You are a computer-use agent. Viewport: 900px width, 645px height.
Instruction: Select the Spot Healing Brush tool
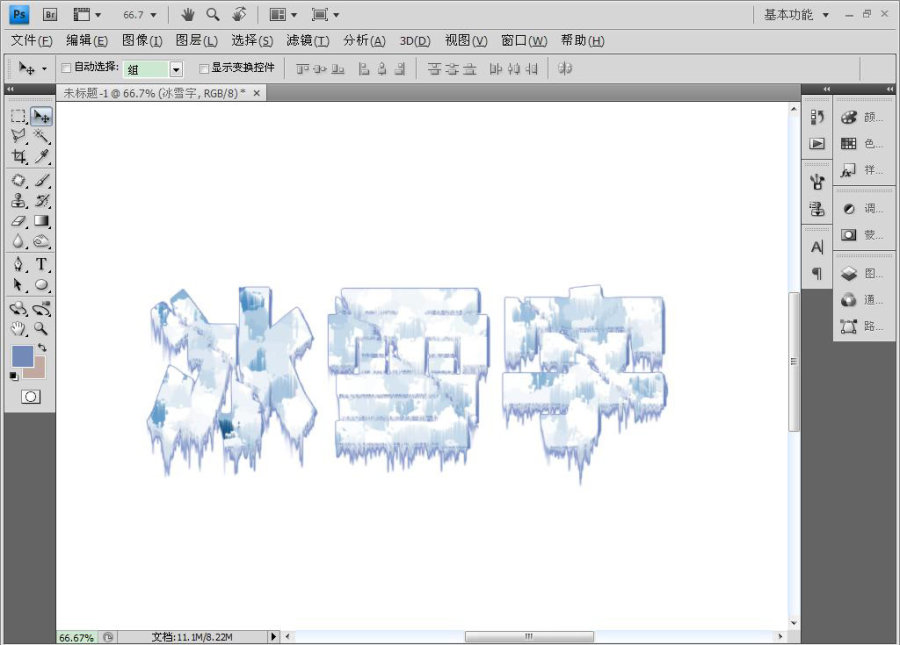pos(18,180)
